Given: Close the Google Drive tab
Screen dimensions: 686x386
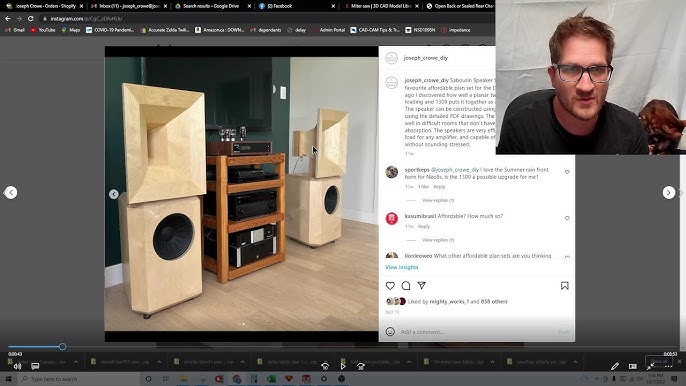Looking at the screenshot, I should coord(249,6).
